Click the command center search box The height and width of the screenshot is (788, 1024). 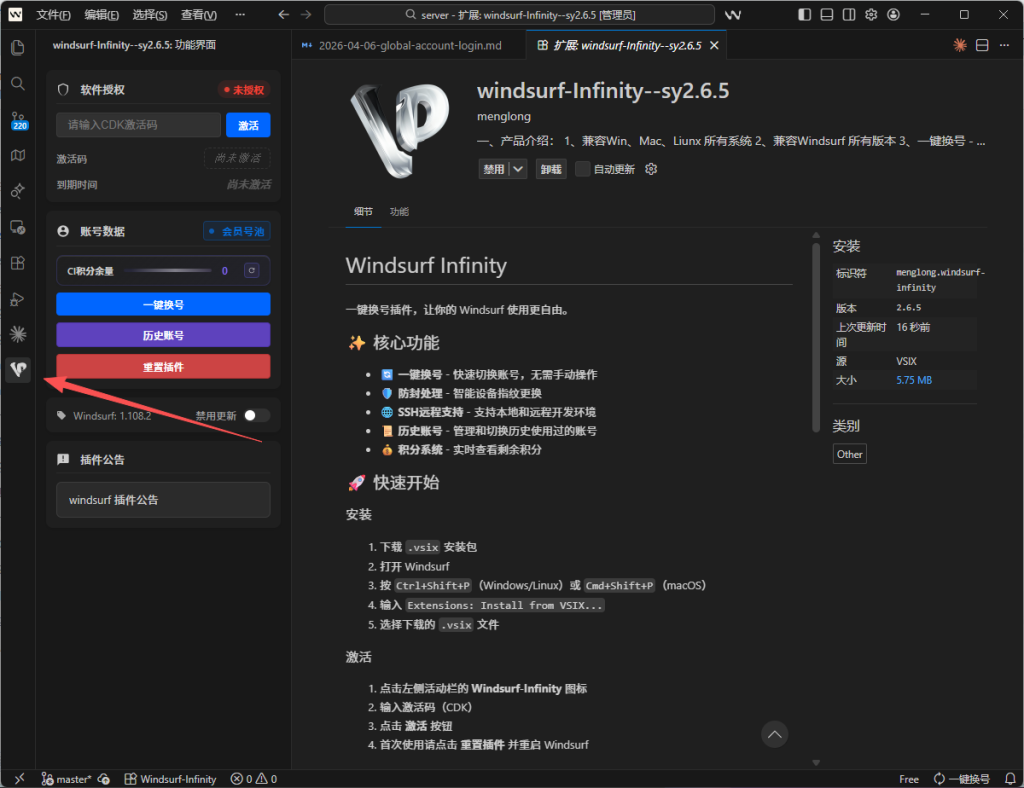click(519, 14)
